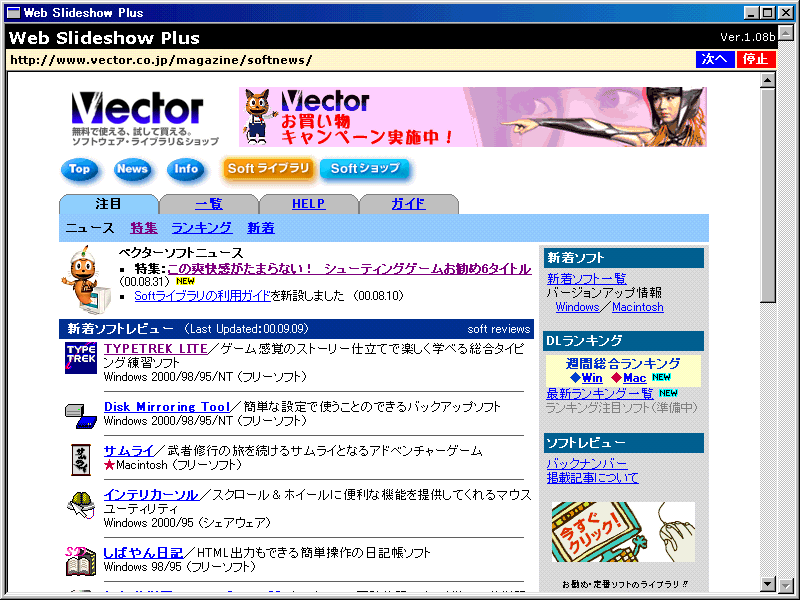Open the 掲載記事について link
Viewport: 800px width, 600px height.
click(592, 478)
